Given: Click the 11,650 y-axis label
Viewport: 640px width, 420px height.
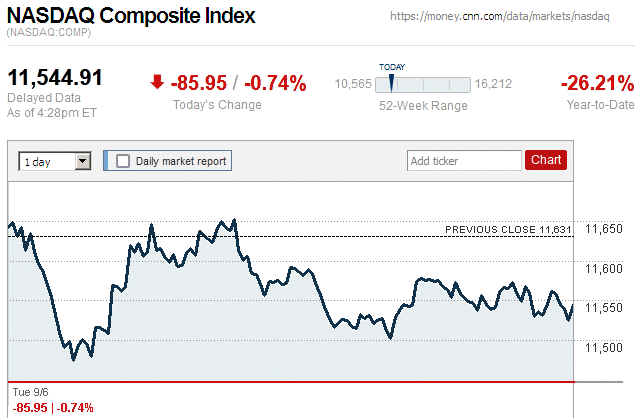Looking at the screenshot, I should [x=602, y=229].
